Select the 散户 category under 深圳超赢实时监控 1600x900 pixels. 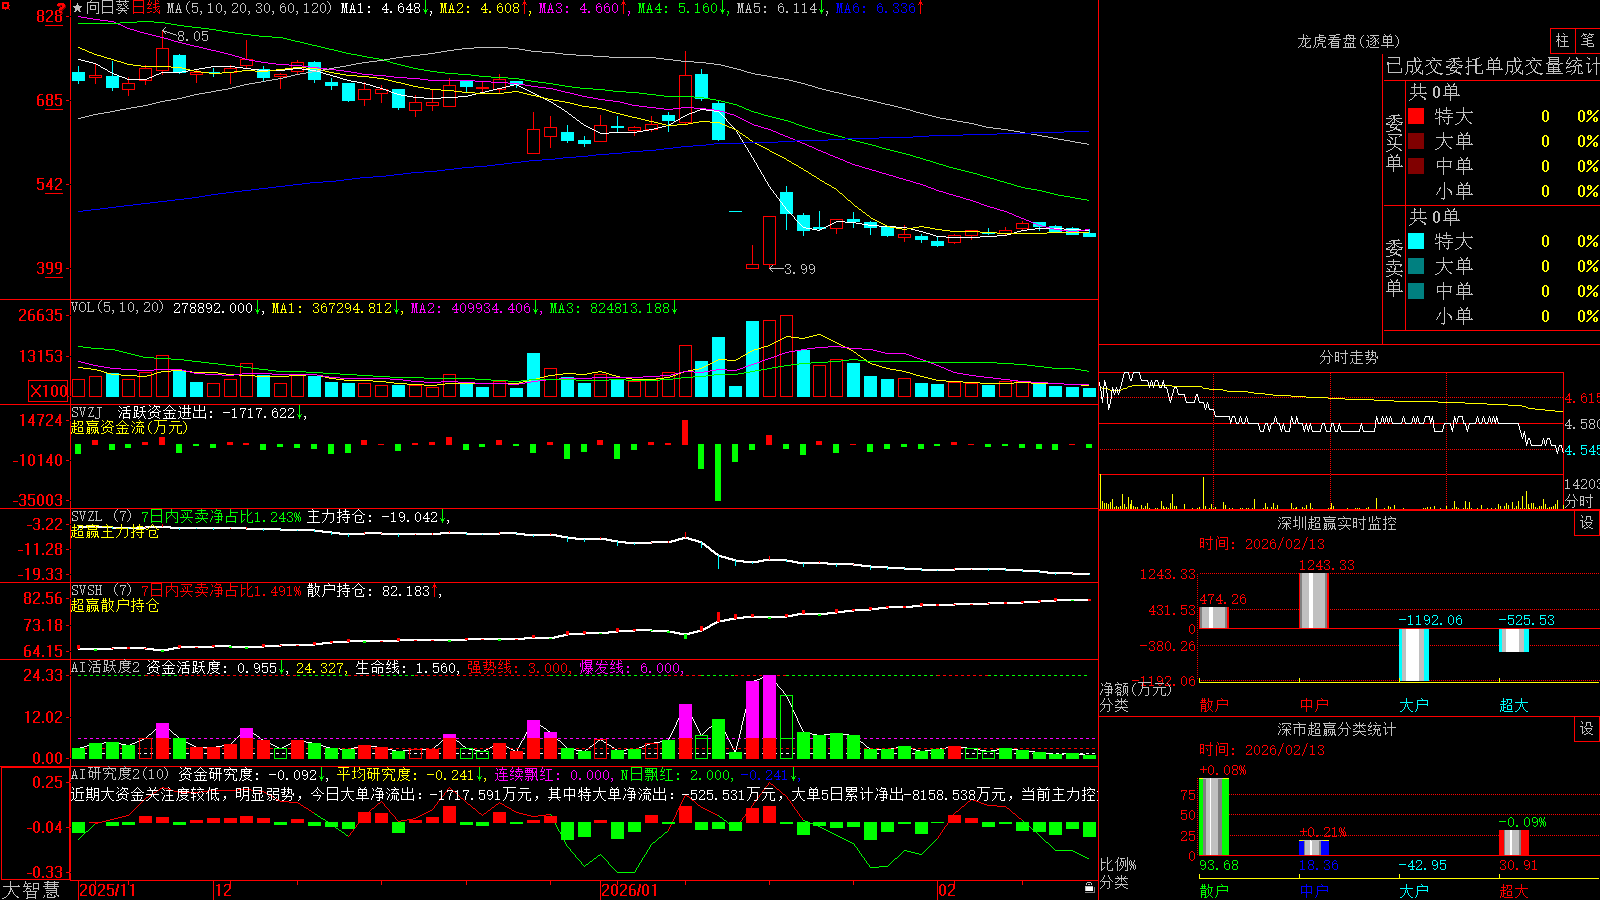(1214, 705)
